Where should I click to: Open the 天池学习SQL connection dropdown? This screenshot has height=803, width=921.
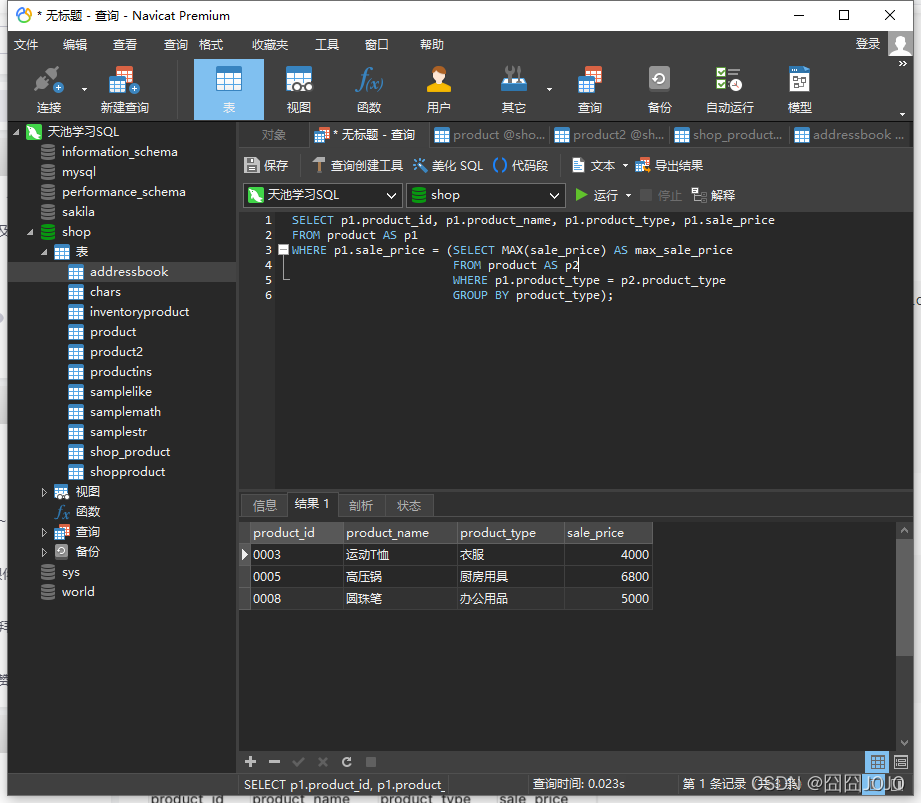click(322, 195)
